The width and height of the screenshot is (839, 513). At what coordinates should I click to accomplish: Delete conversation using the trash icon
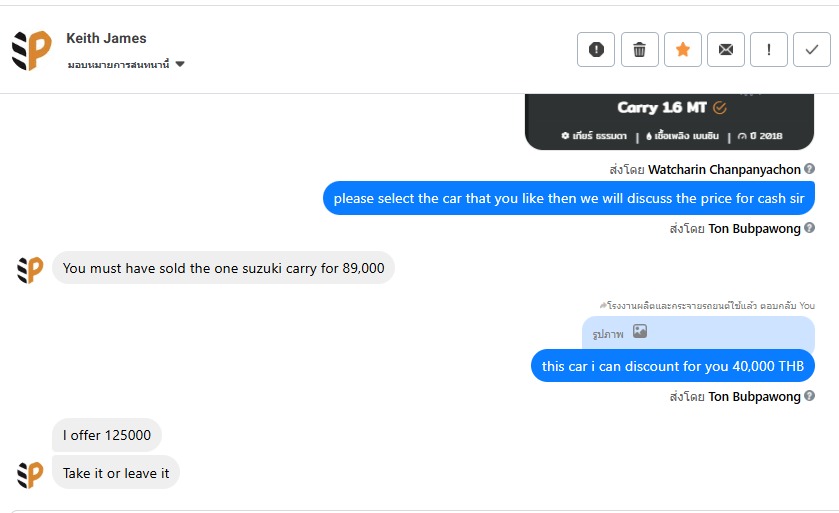[640, 49]
